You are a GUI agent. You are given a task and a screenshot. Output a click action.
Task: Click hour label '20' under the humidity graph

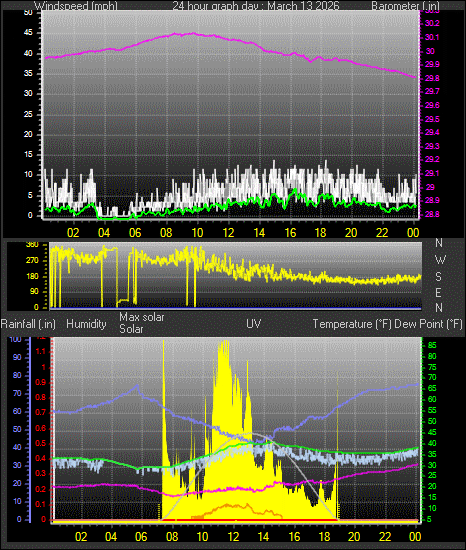[x=354, y=537]
